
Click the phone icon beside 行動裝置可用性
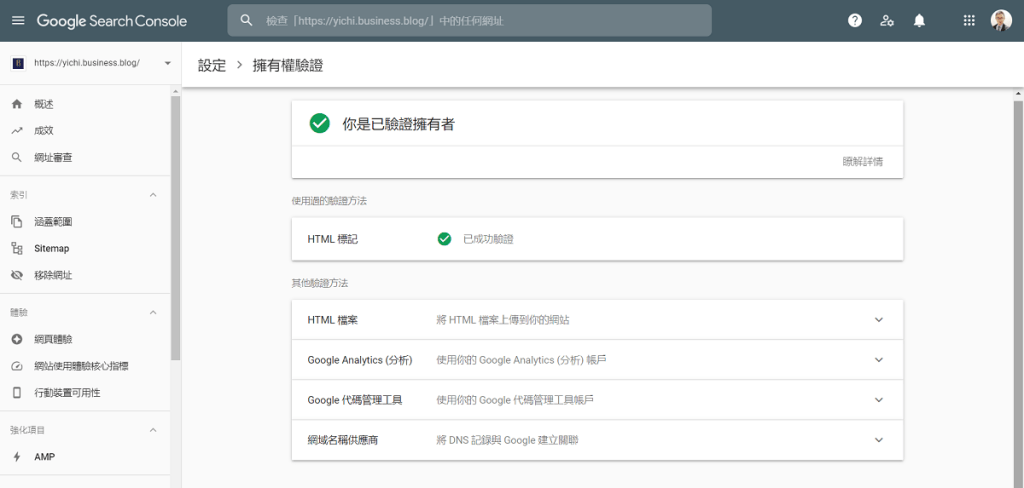[x=17, y=393]
